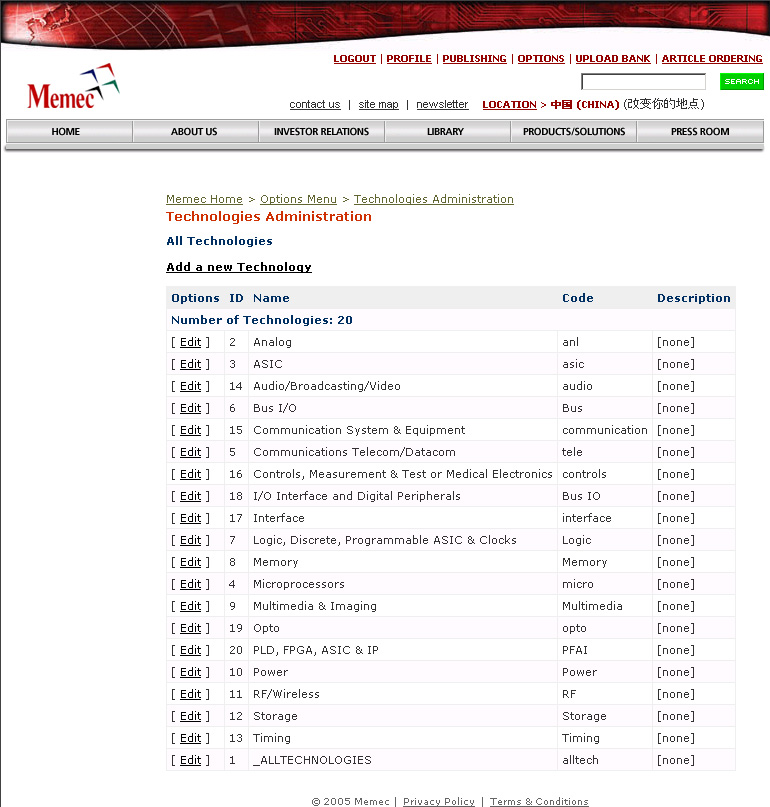This screenshot has height=807, width=770.
Task: Edit the Interface row (ID 17)
Action: point(190,518)
